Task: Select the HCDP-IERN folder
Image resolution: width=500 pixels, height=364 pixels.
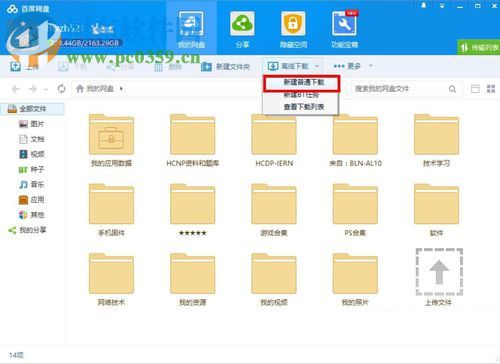Action: (x=274, y=140)
